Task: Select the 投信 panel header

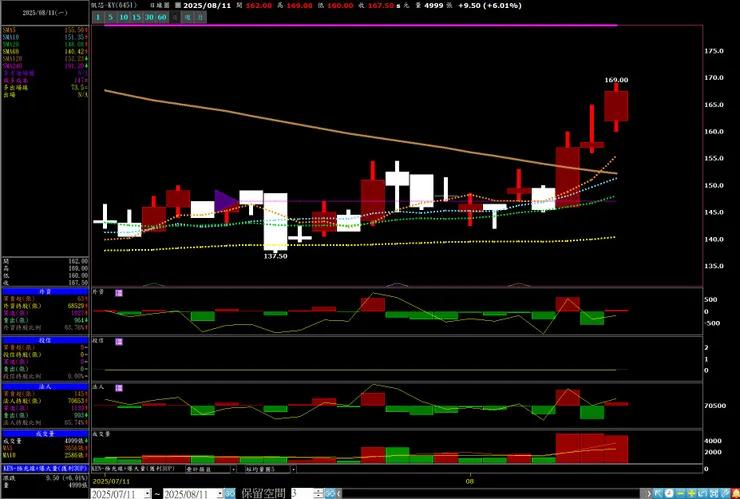Action: (x=45, y=340)
